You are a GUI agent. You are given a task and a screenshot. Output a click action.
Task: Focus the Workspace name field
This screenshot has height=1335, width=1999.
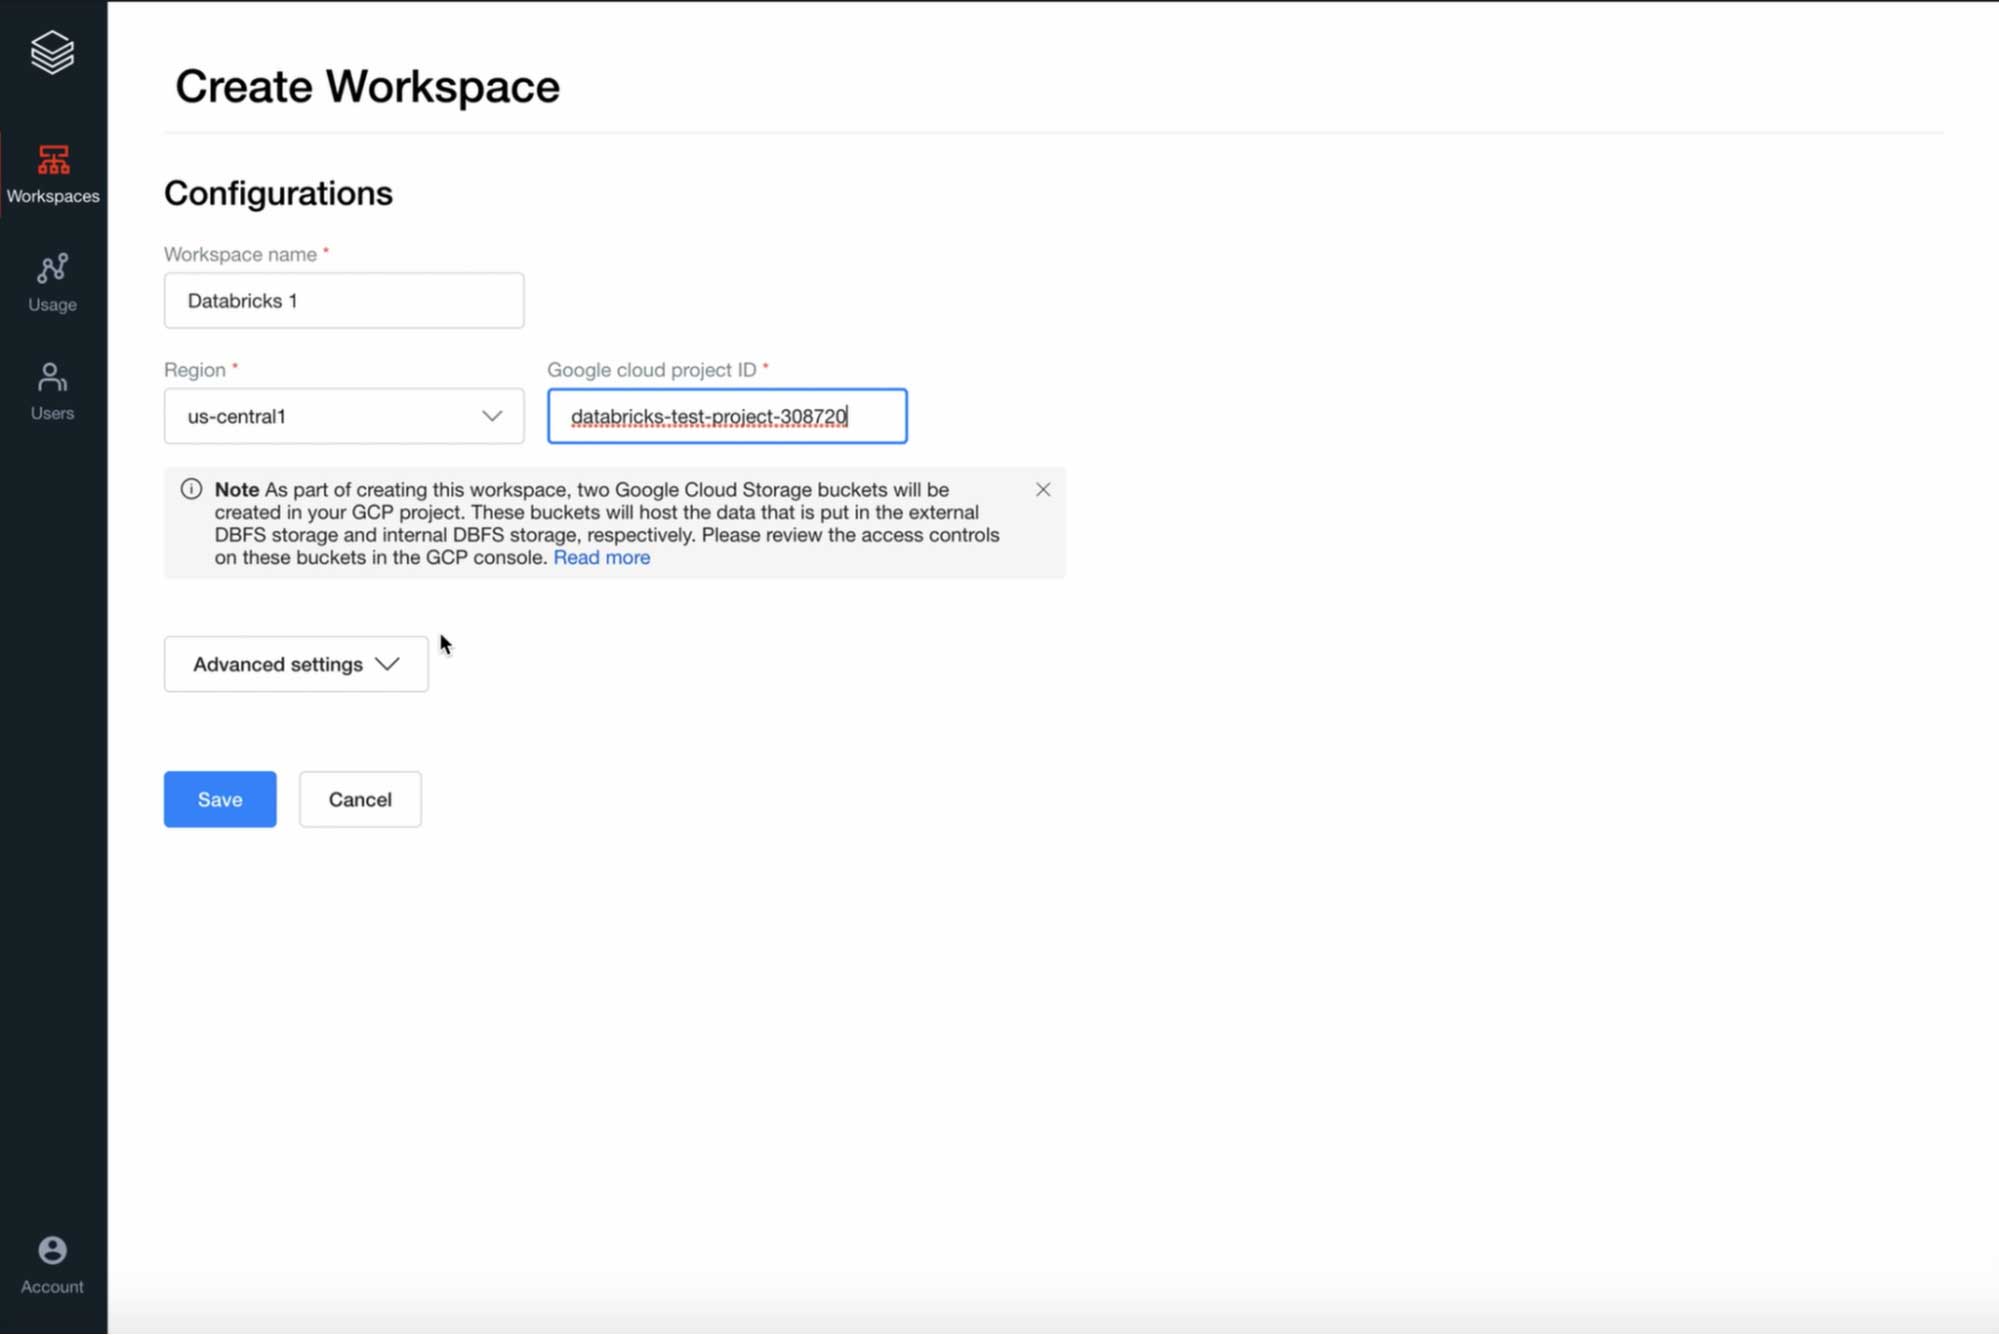[343, 300]
